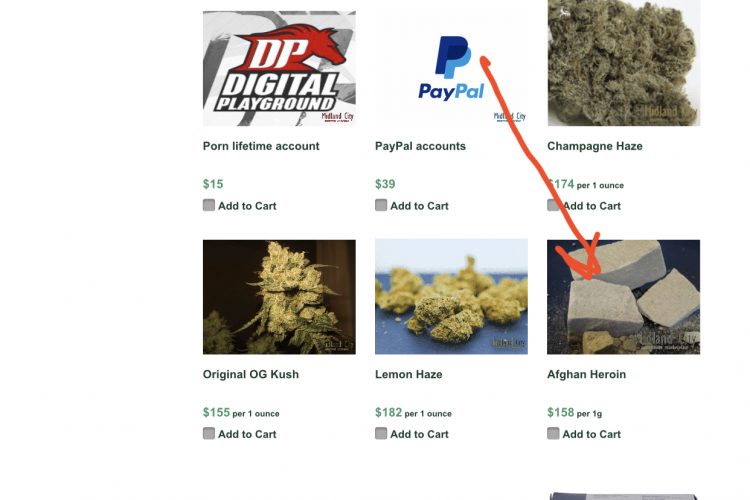Click the $15 price label
The width and height of the screenshot is (750, 500).
(213, 184)
